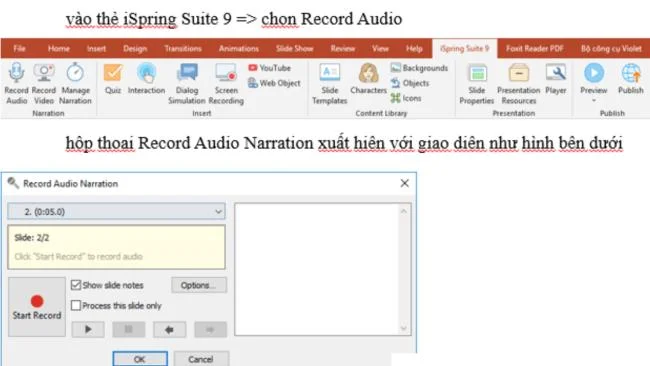Open Slide Templates library
Viewport: 650px width, 366px height.
tap(330, 83)
